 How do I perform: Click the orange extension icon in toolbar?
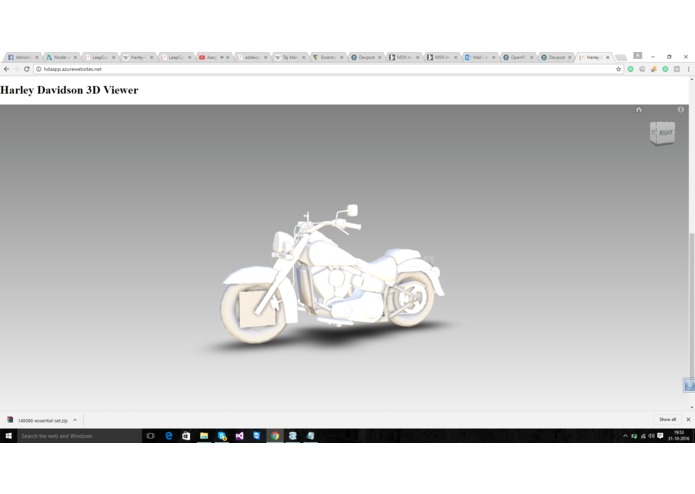654,69
